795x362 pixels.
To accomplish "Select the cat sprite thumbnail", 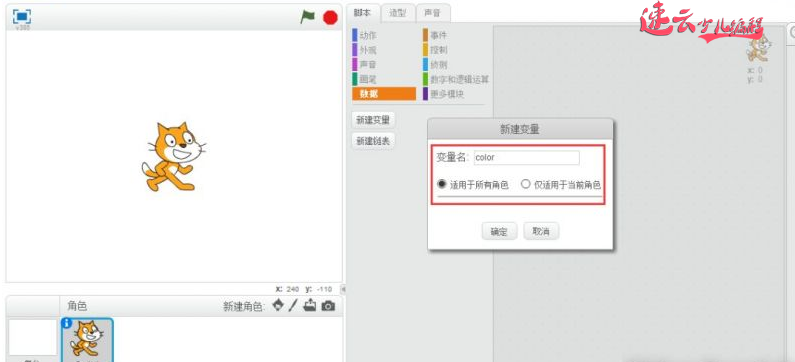I will (87, 340).
